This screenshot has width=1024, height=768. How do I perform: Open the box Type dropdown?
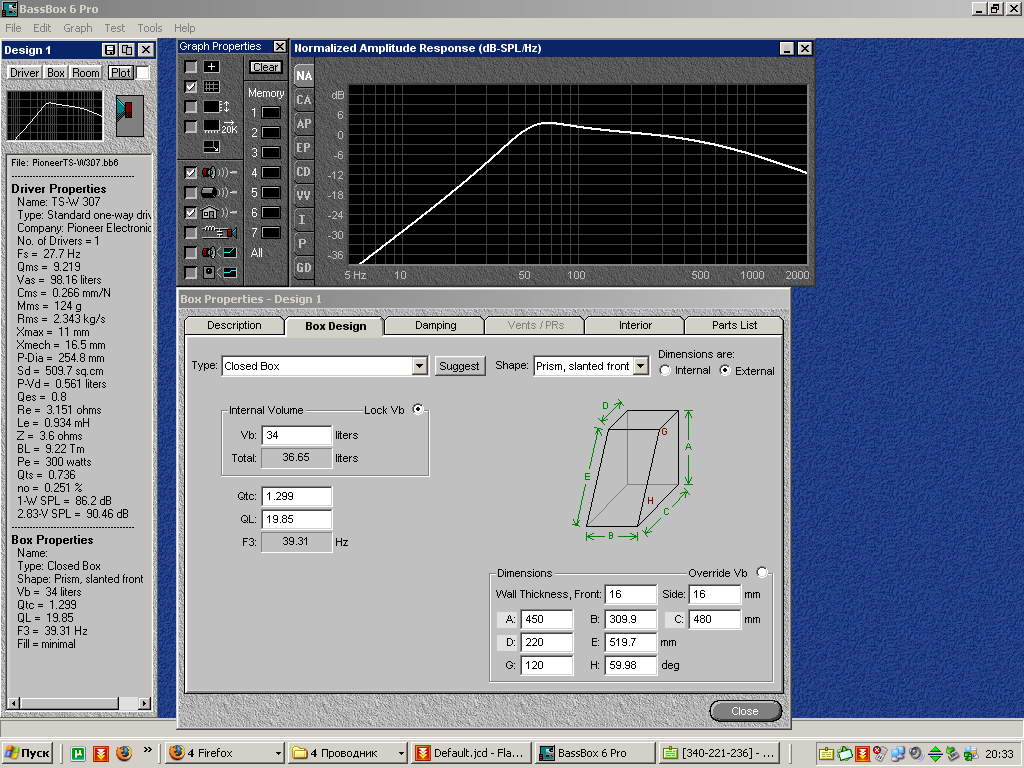point(420,367)
